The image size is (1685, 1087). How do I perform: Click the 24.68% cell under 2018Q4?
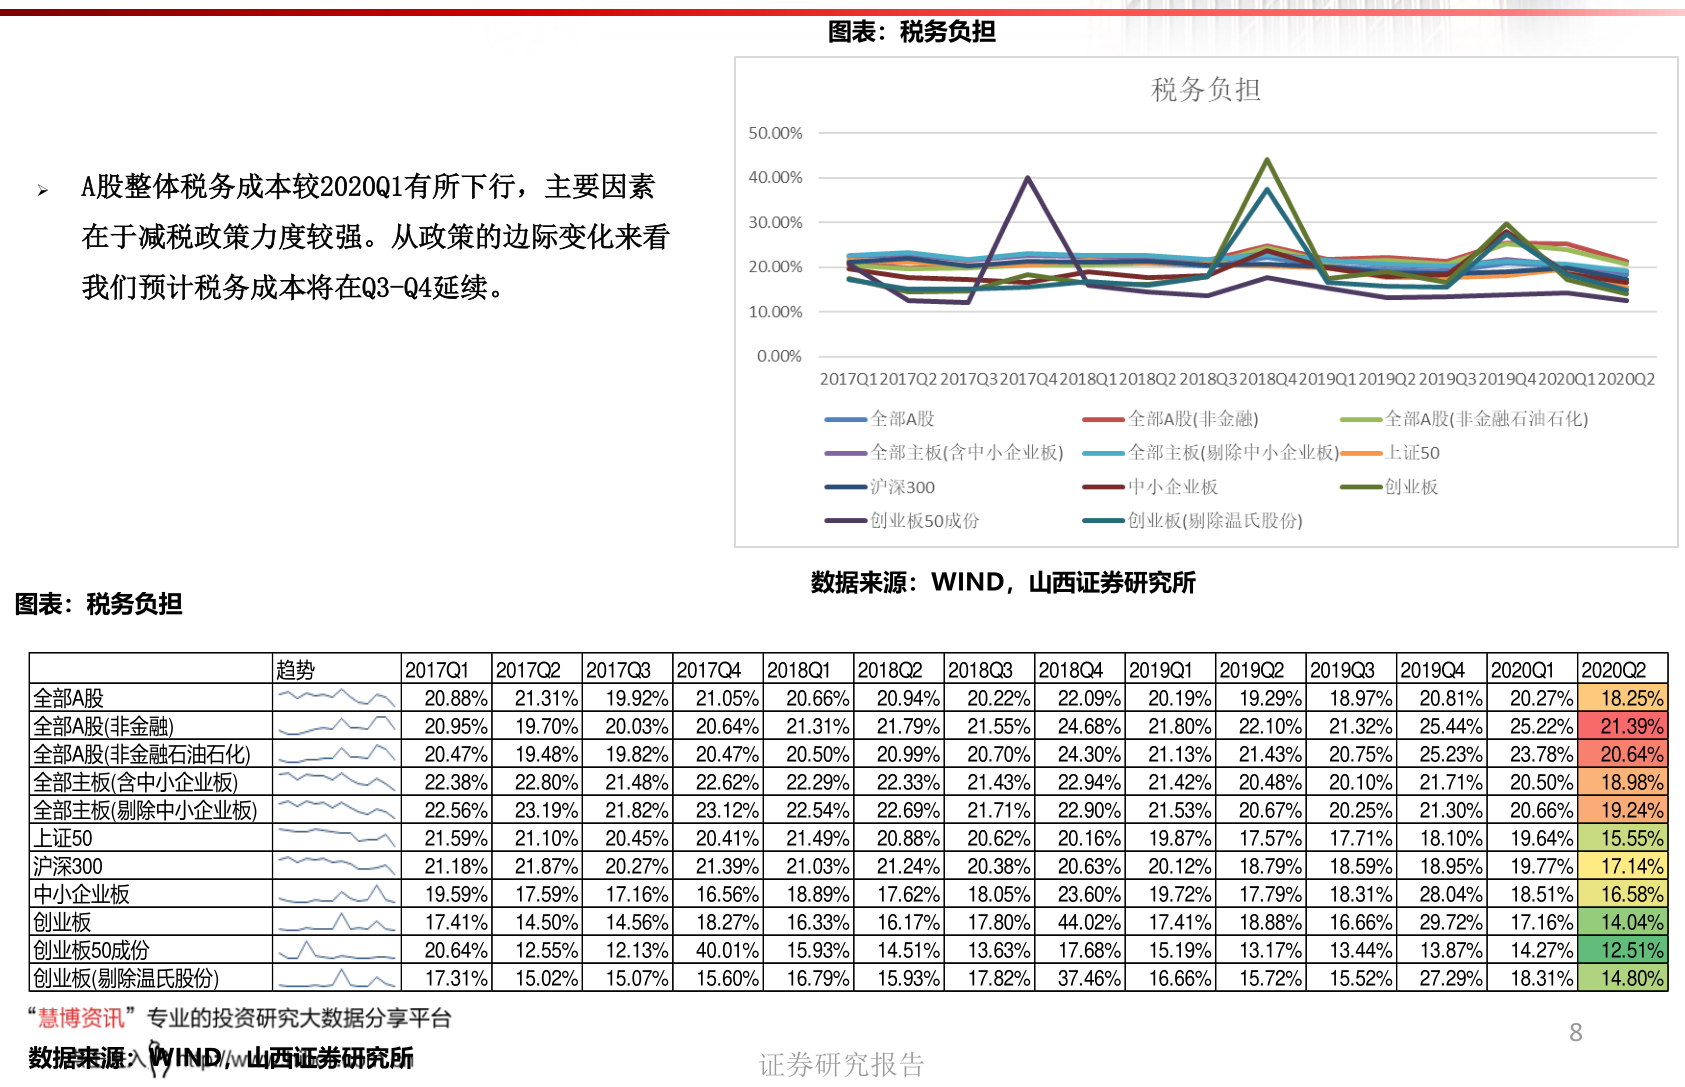1080,726
